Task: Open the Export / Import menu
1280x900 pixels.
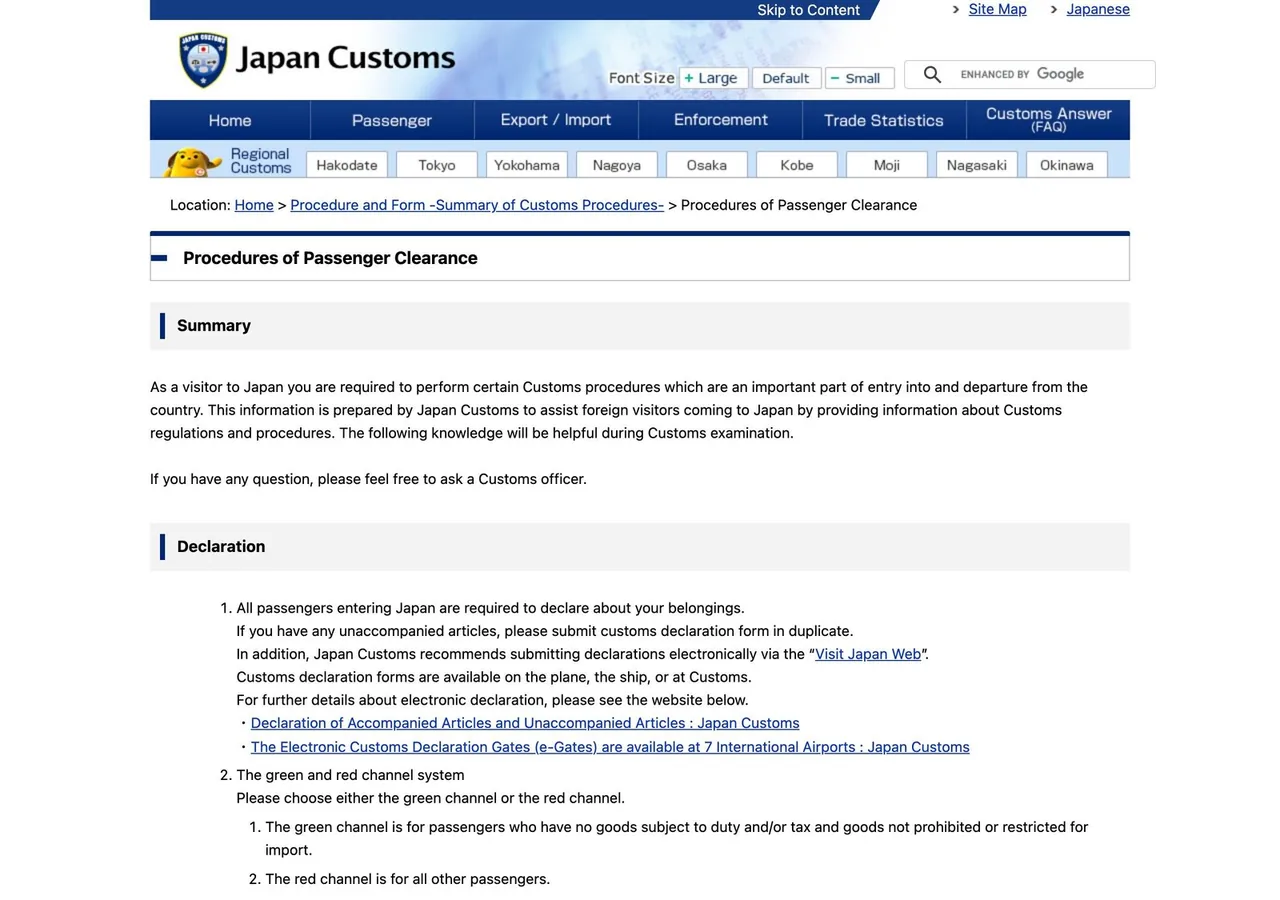Action: pos(556,120)
